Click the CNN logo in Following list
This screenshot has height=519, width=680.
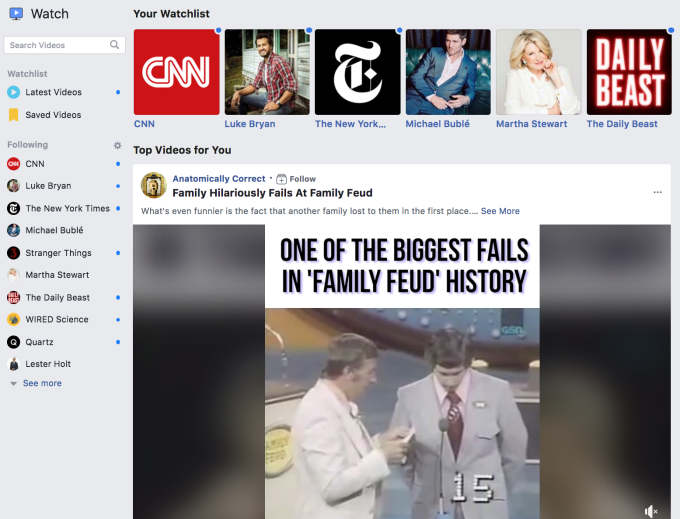click(x=14, y=164)
